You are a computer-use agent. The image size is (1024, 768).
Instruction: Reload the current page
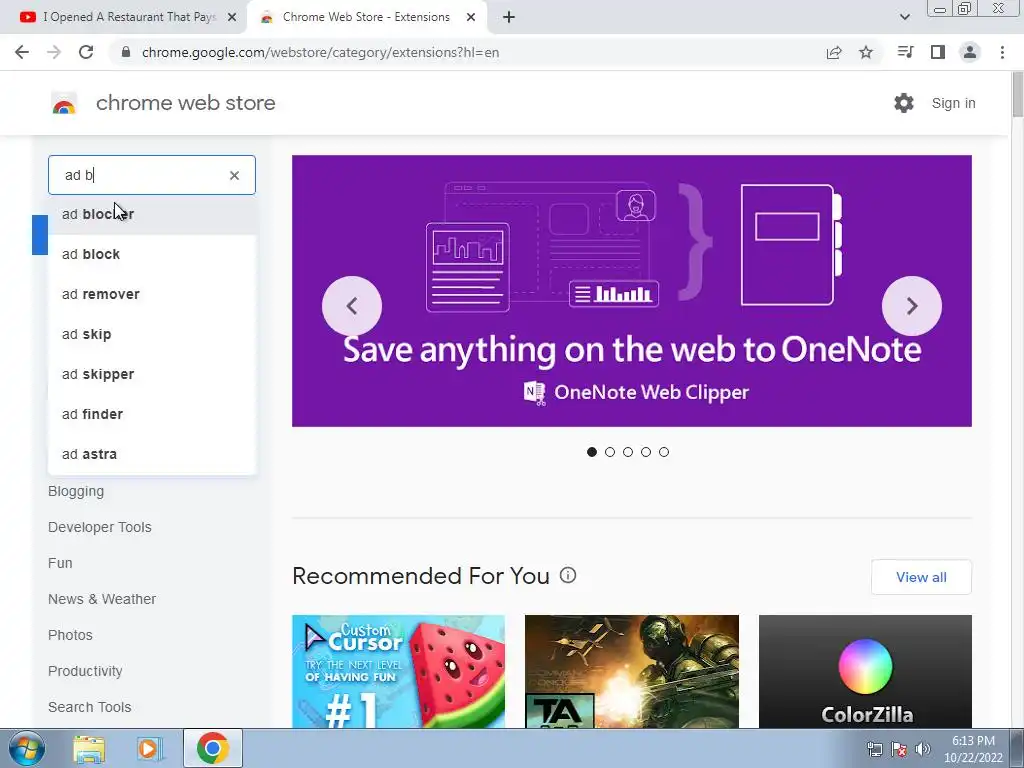click(86, 52)
